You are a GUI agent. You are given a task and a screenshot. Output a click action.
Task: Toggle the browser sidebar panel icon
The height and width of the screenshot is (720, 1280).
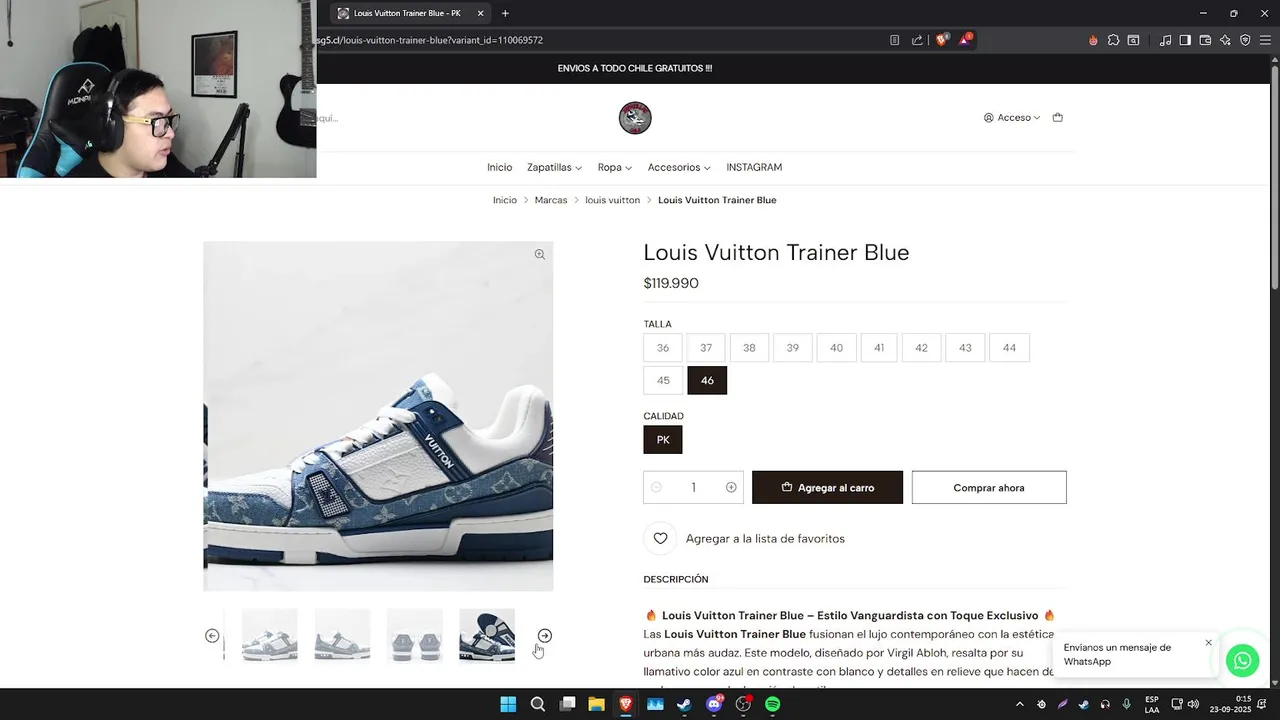pos(1185,40)
